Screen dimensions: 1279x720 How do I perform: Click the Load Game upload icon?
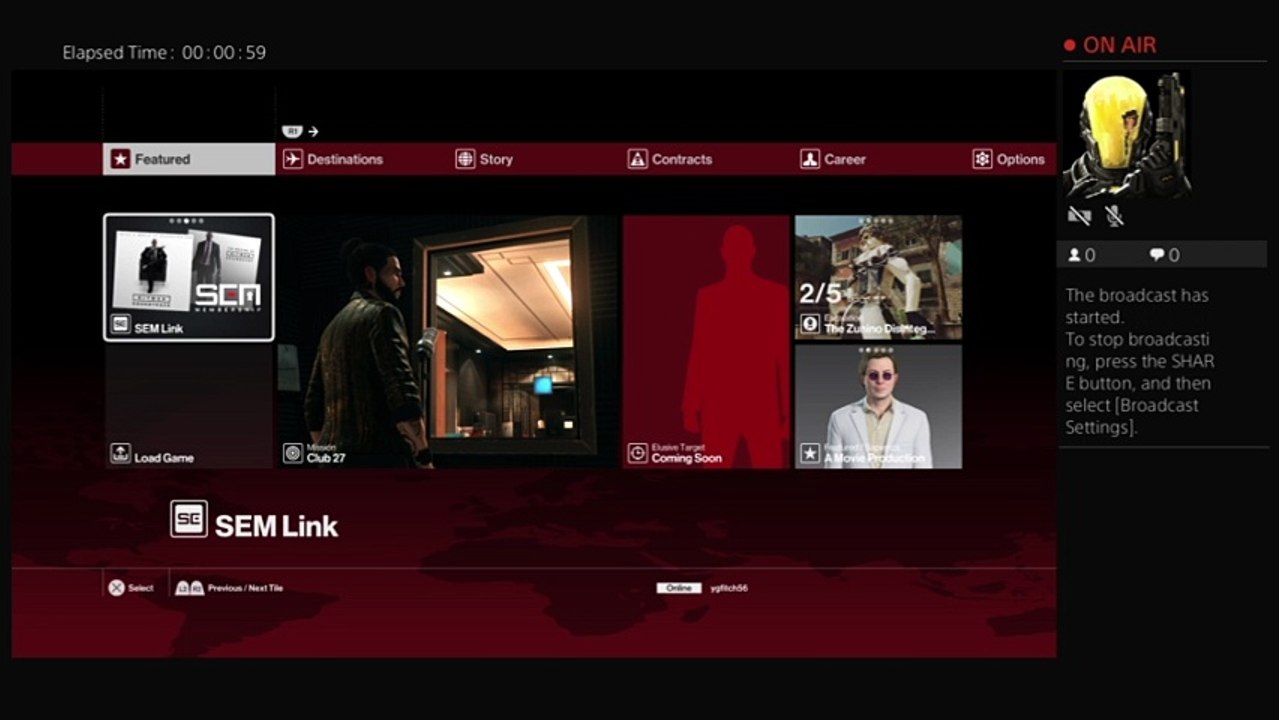point(120,453)
